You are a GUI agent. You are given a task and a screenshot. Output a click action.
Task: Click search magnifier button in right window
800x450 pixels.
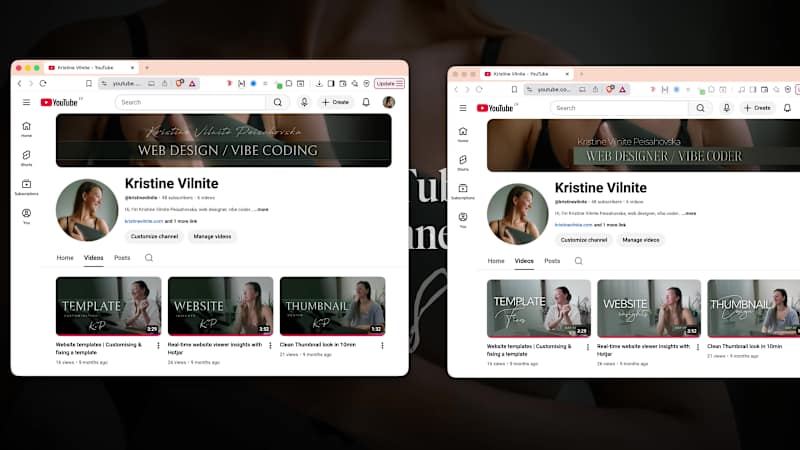pos(701,108)
